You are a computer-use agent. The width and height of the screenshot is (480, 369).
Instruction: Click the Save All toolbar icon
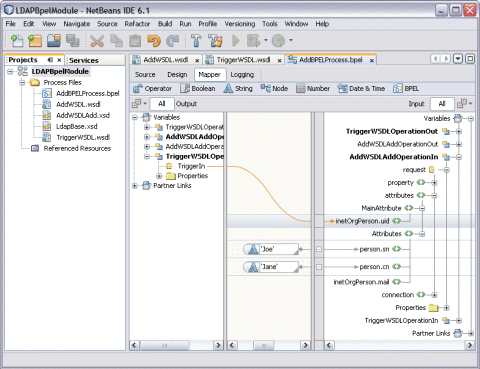pos(72,41)
